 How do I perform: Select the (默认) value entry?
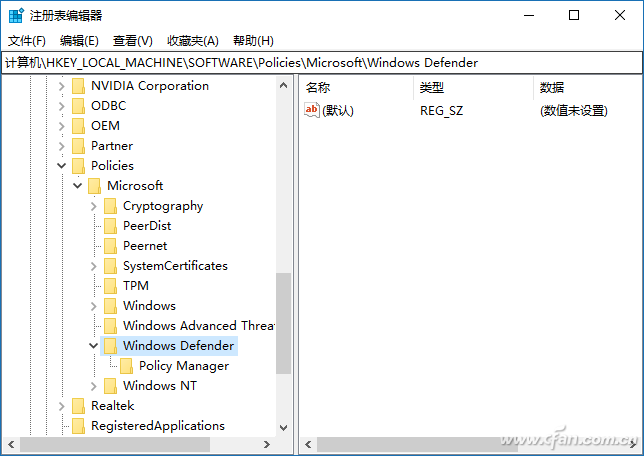click(x=338, y=111)
